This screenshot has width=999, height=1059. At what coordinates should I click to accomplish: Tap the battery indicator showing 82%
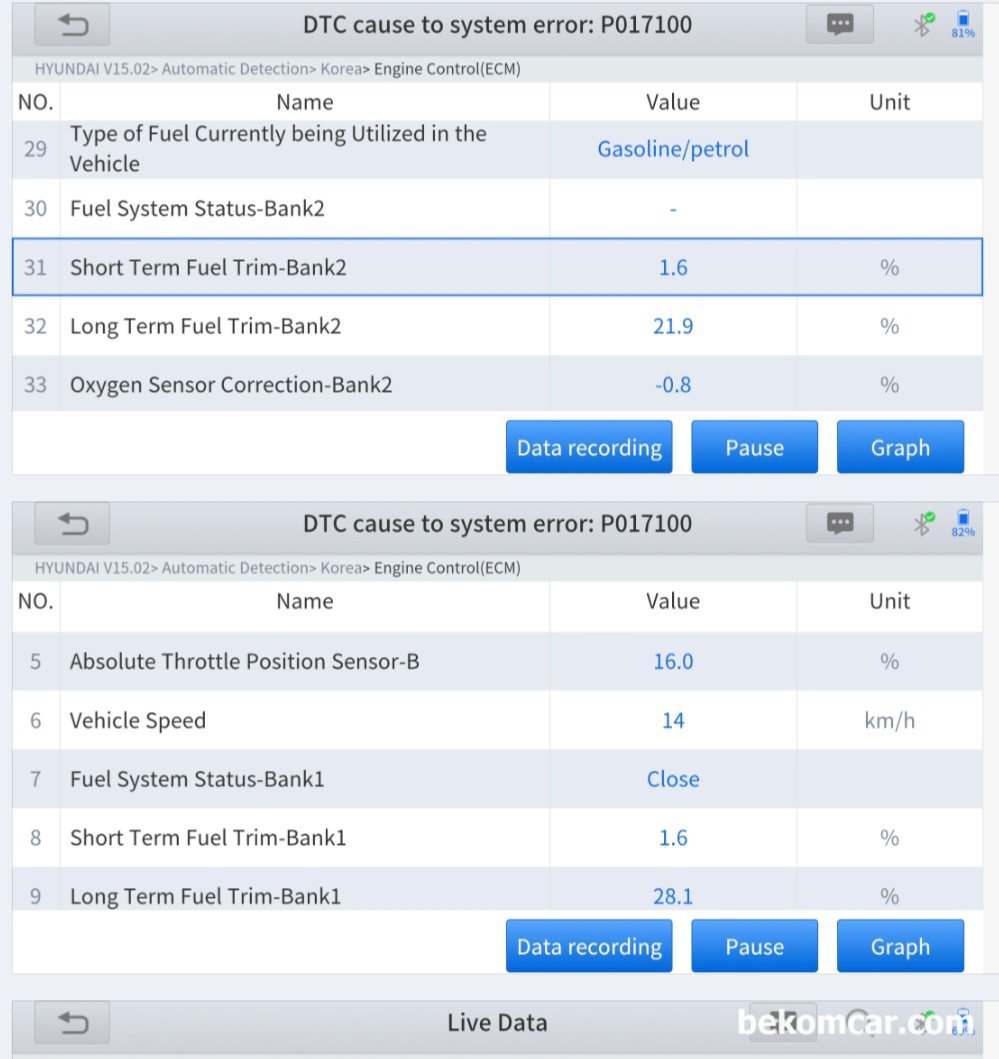click(x=963, y=523)
